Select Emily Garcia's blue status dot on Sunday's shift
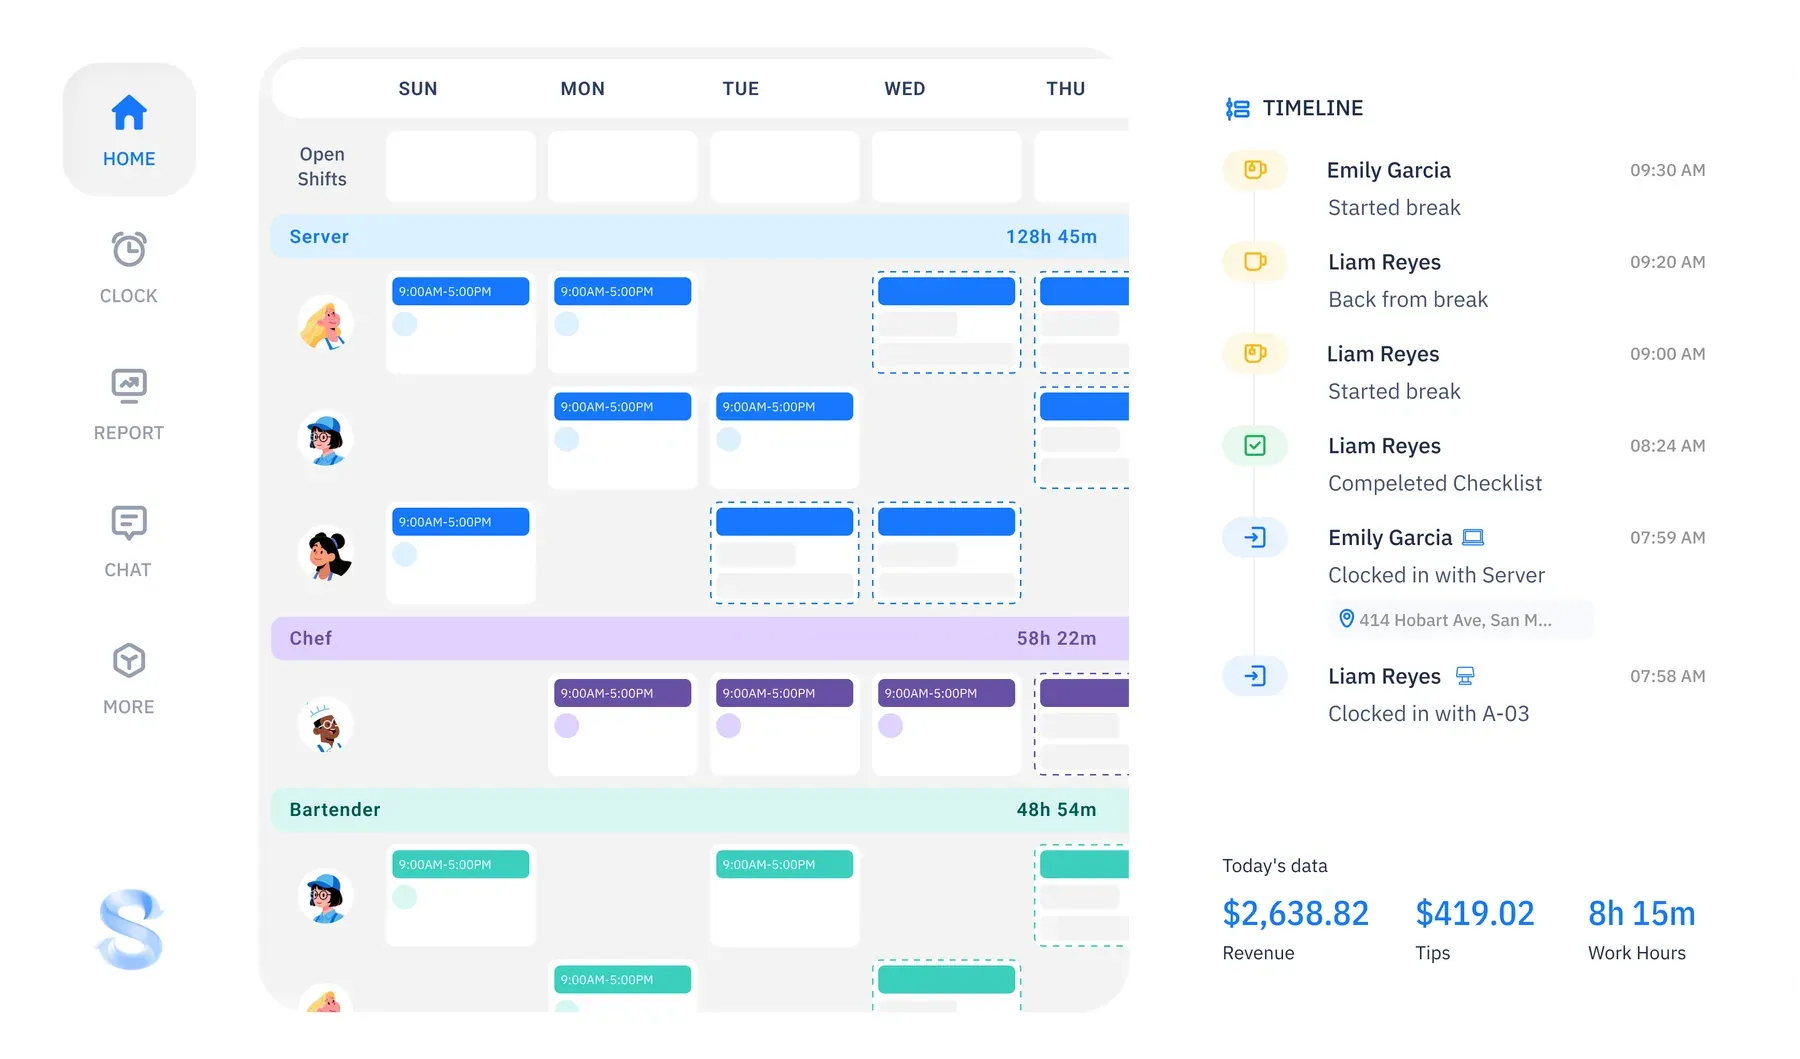1800x1059 pixels. (x=404, y=324)
